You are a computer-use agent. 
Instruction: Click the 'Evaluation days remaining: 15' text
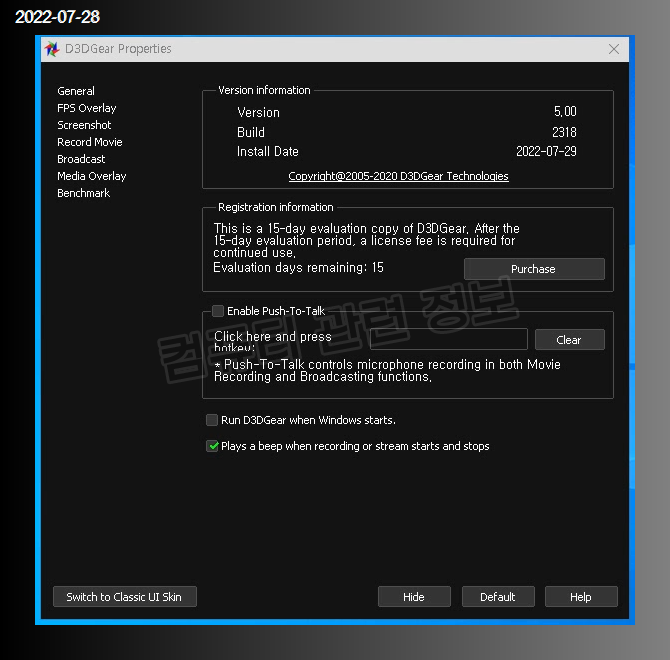[298, 268]
